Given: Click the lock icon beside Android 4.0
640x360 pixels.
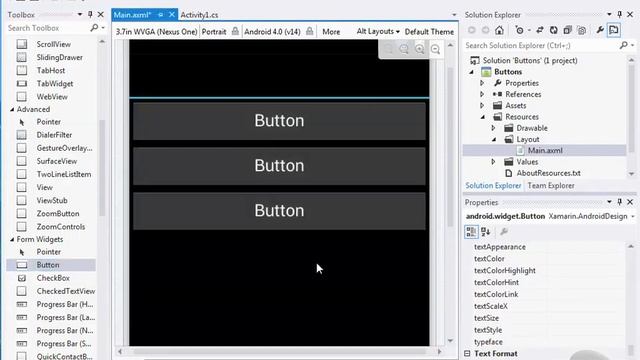Looking at the screenshot, I should point(310,31).
